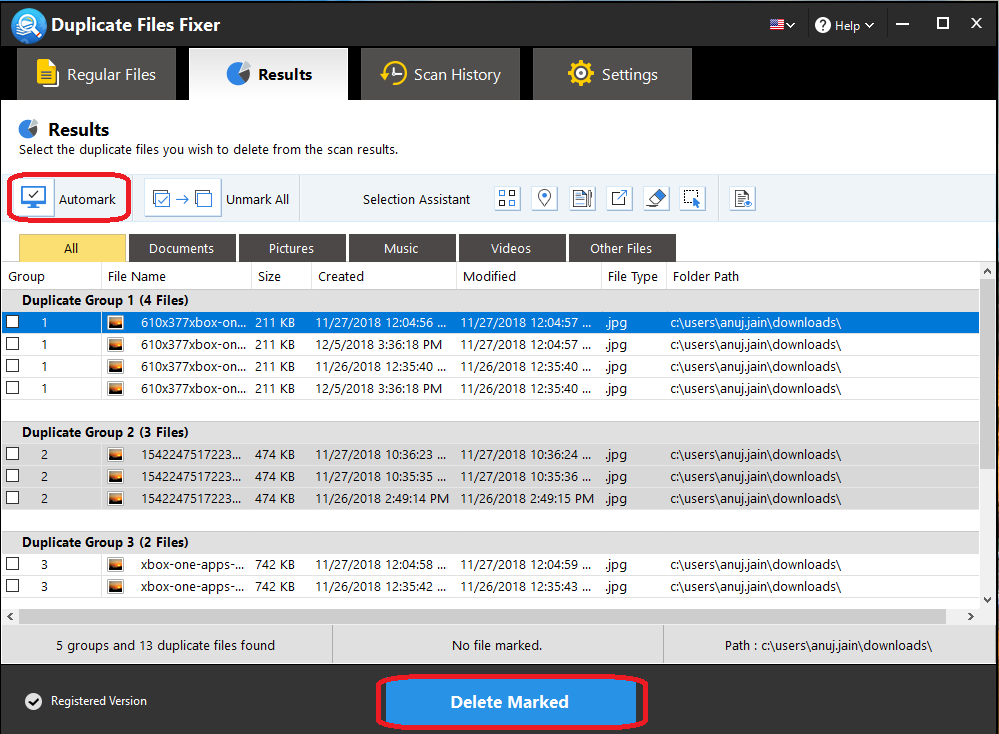Show only Music duplicates
999x734 pixels.
click(x=402, y=248)
